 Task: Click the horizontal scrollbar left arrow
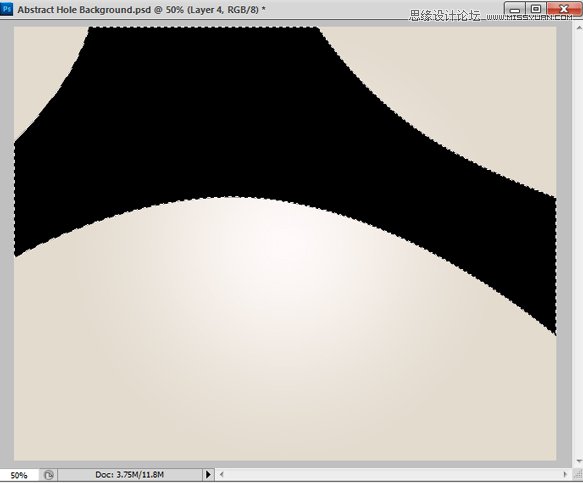point(222,474)
